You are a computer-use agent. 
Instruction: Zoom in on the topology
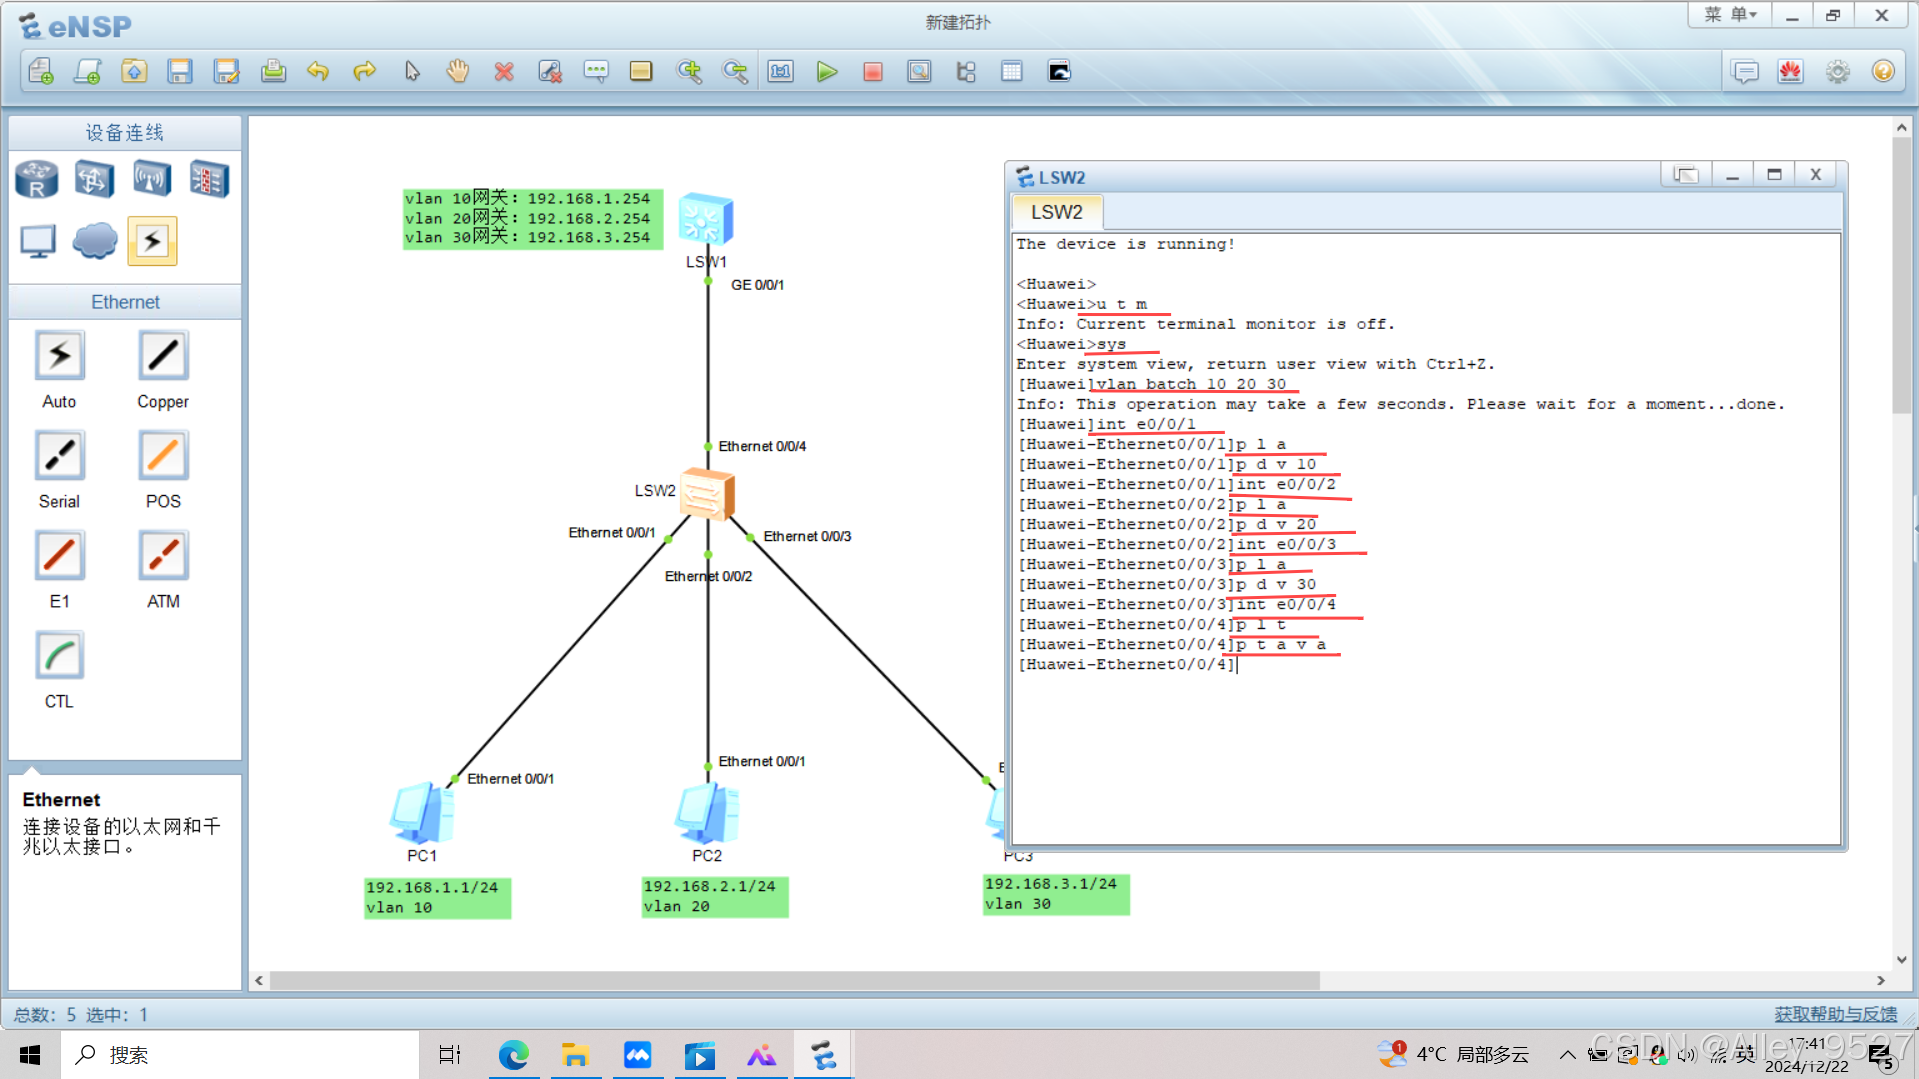[x=689, y=71]
